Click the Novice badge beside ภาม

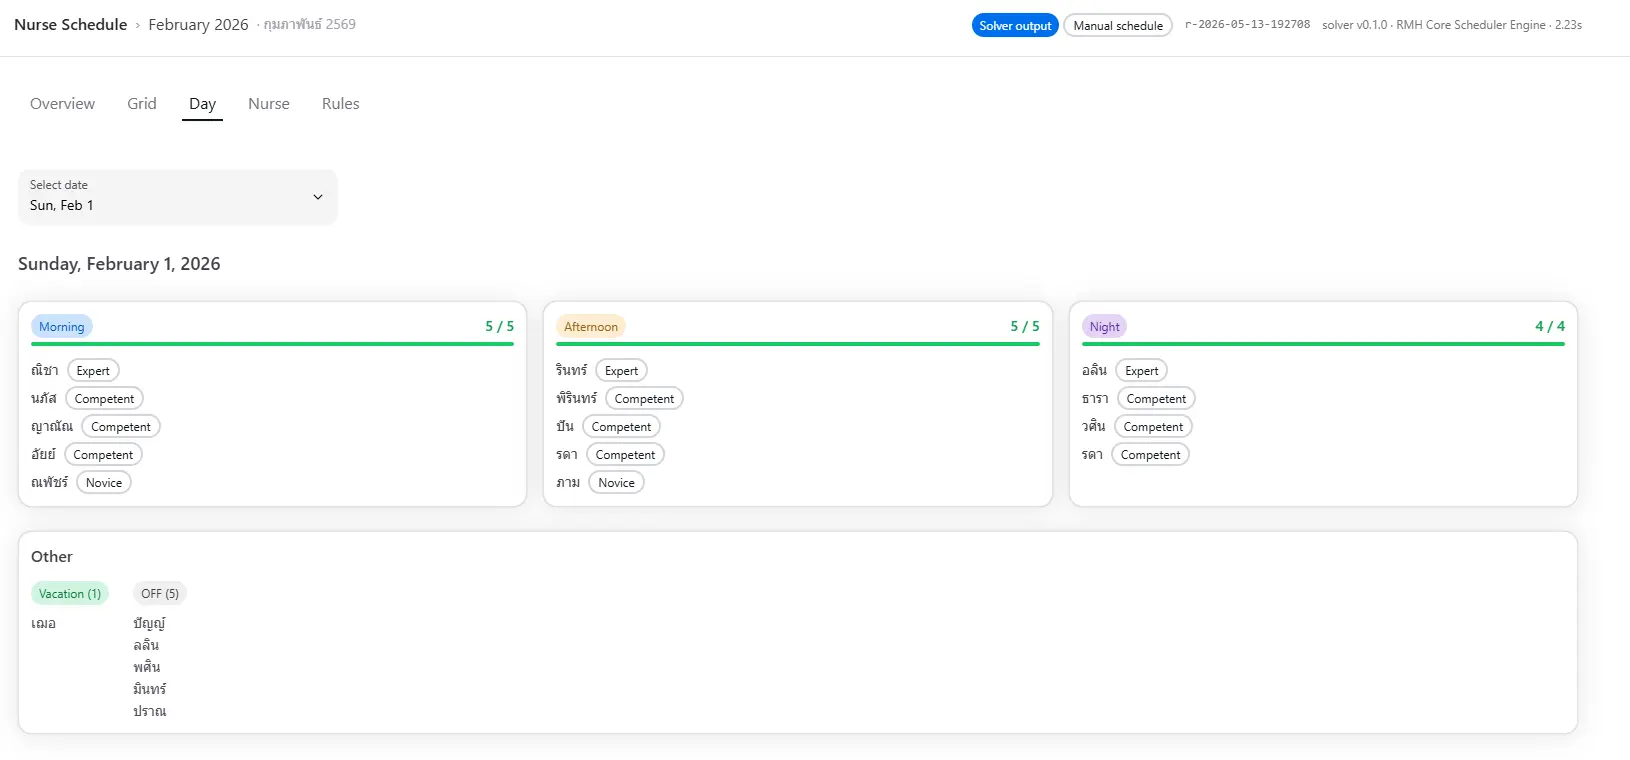(616, 483)
